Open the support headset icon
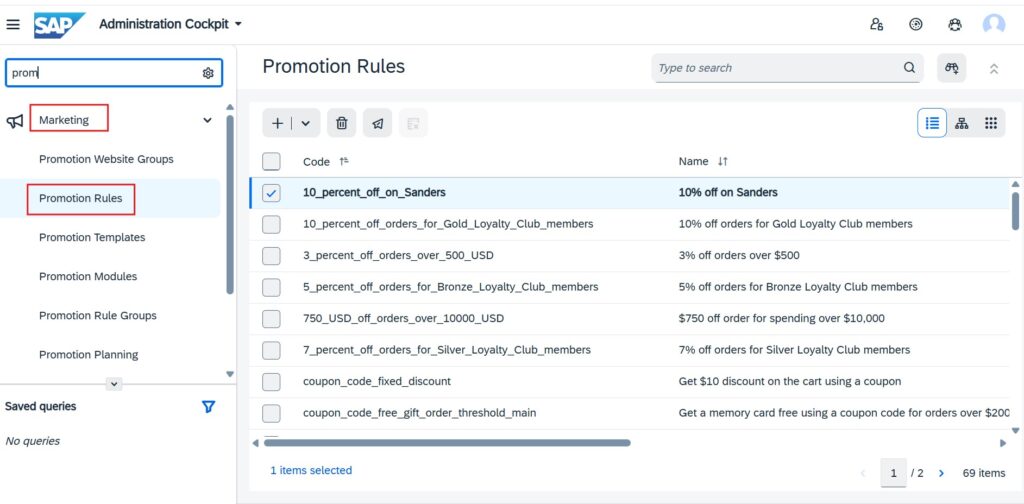This screenshot has width=1024, height=504. tap(954, 25)
